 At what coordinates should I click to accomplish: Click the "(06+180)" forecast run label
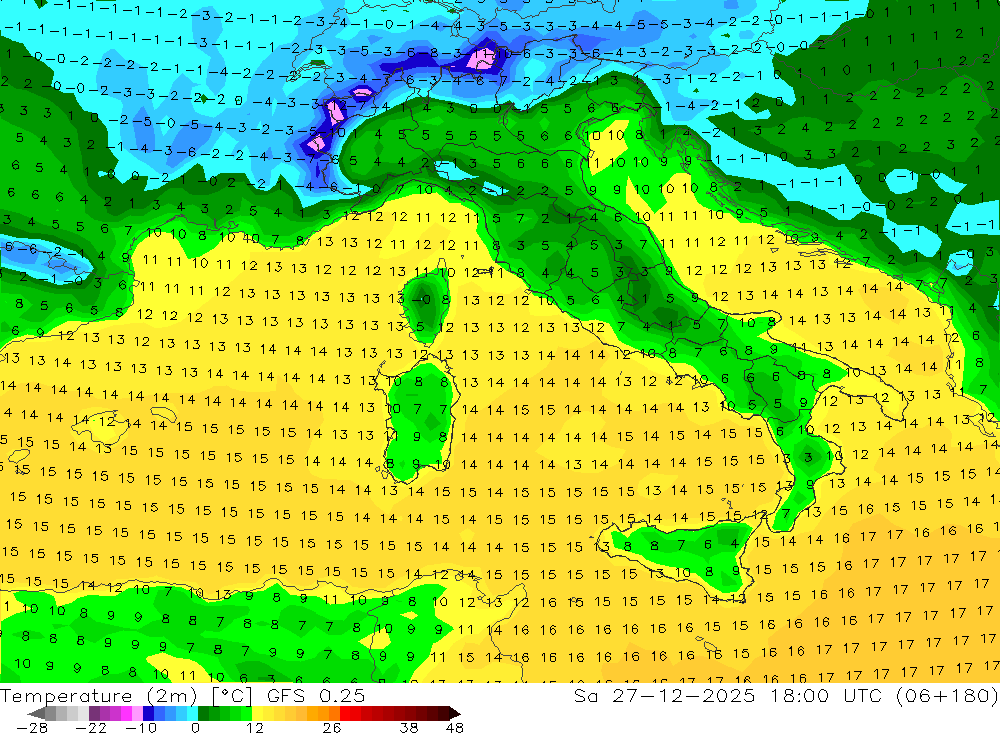[947, 695]
